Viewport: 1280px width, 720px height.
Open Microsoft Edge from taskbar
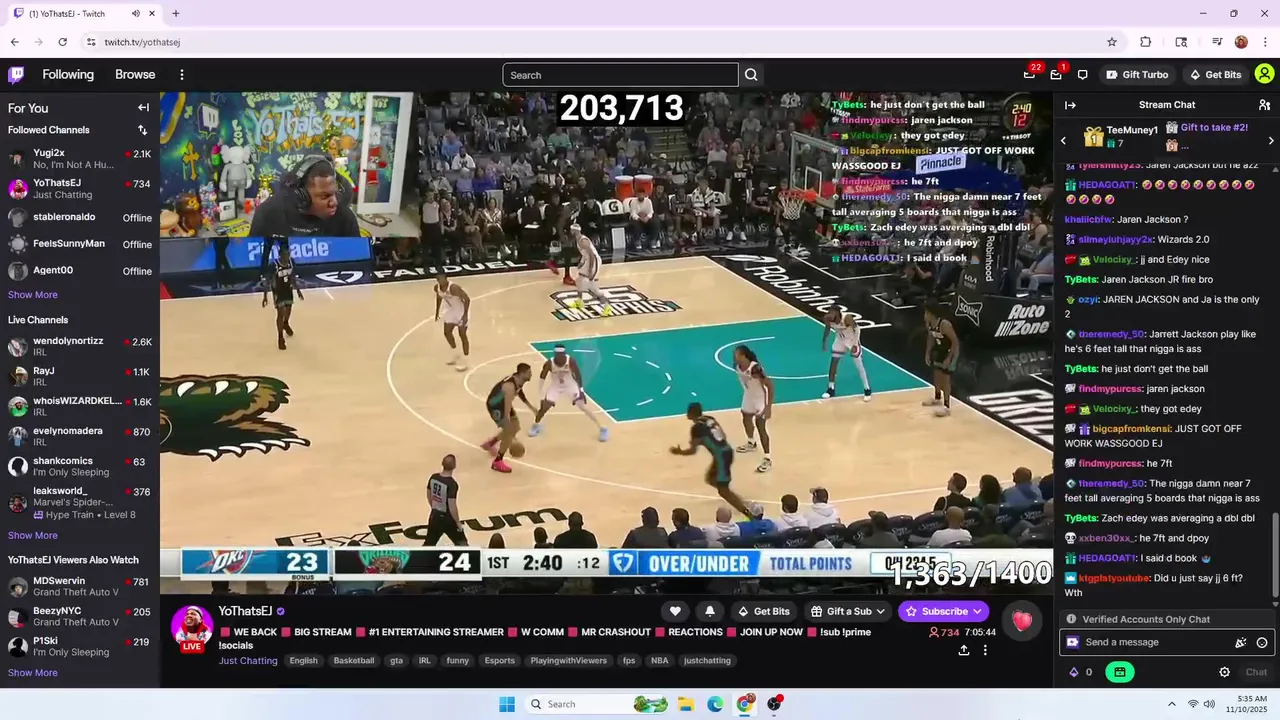click(x=715, y=704)
